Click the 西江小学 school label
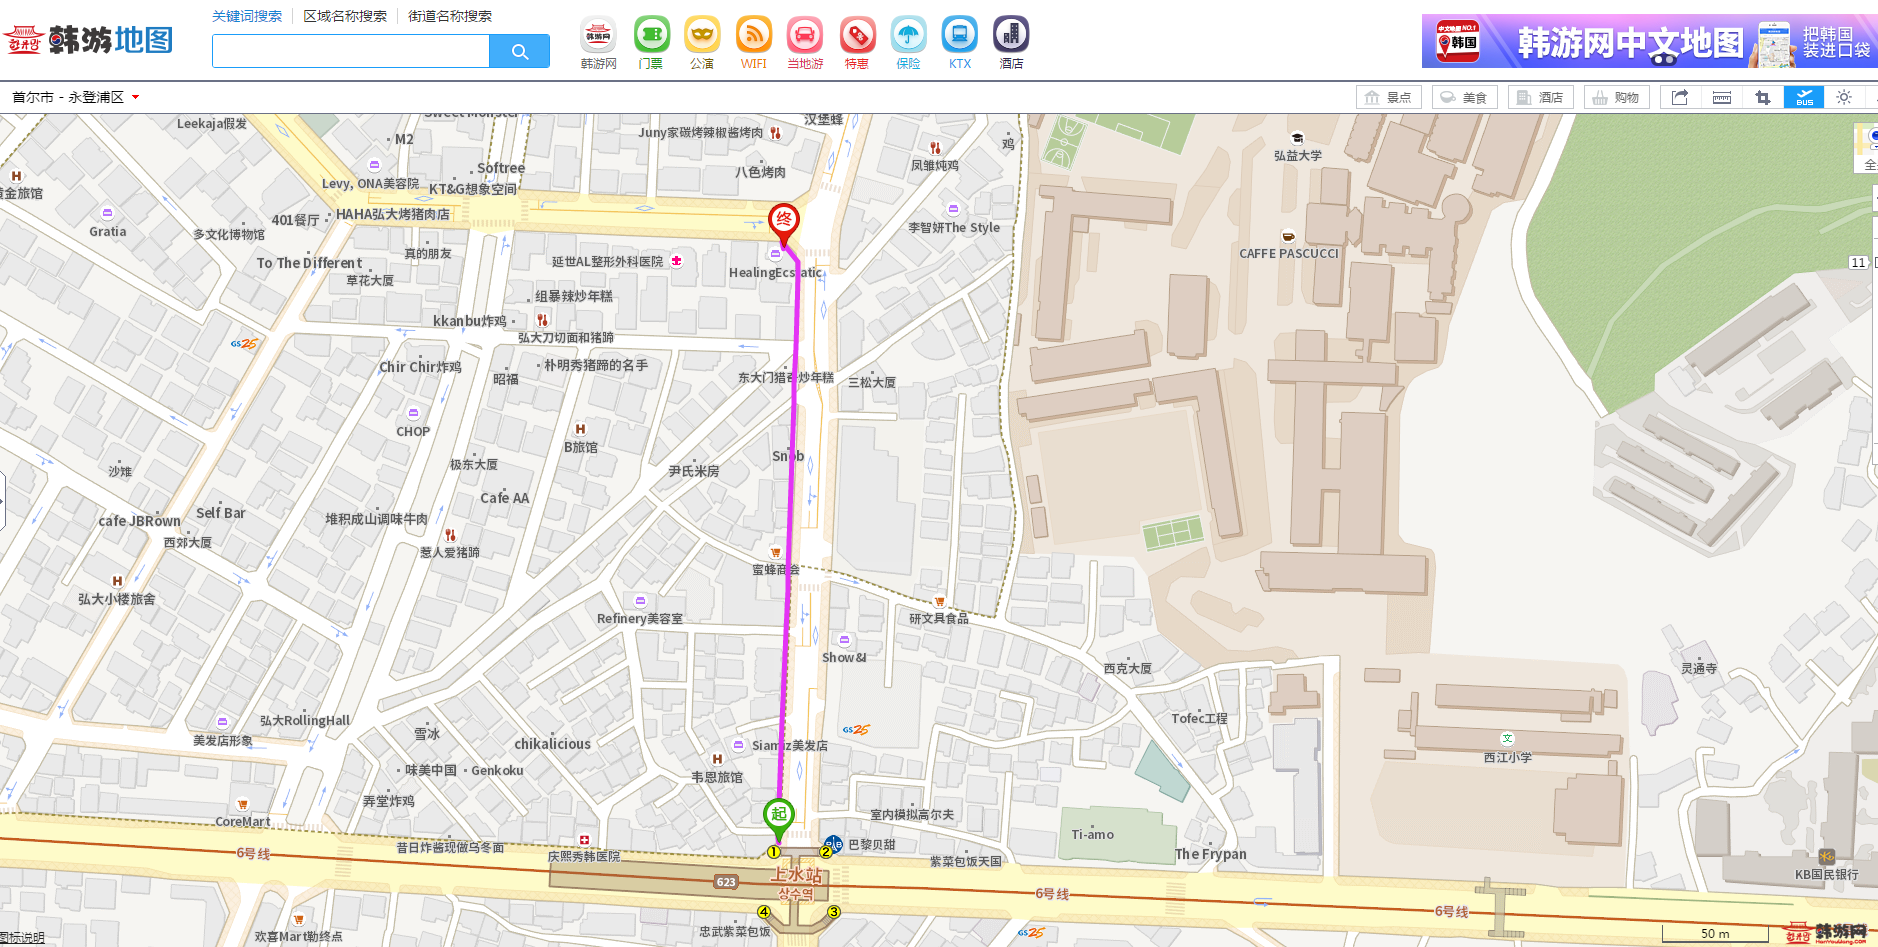This screenshot has height=947, width=1878. point(1508,758)
